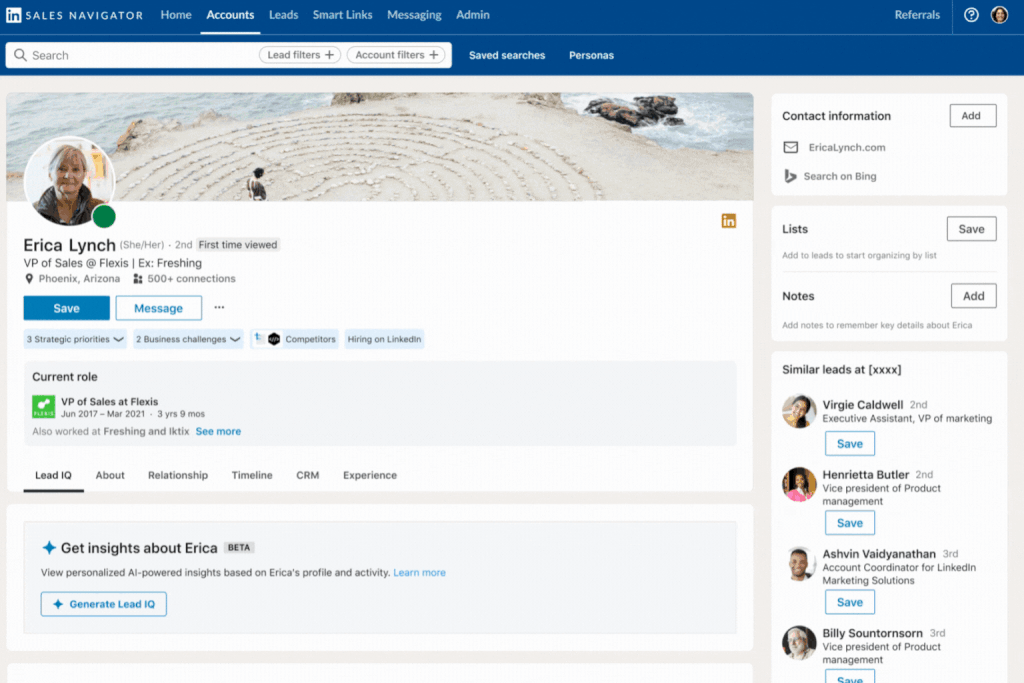Open the three-dot more actions menu
Viewport: 1024px width, 683px height.
tap(219, 308)
